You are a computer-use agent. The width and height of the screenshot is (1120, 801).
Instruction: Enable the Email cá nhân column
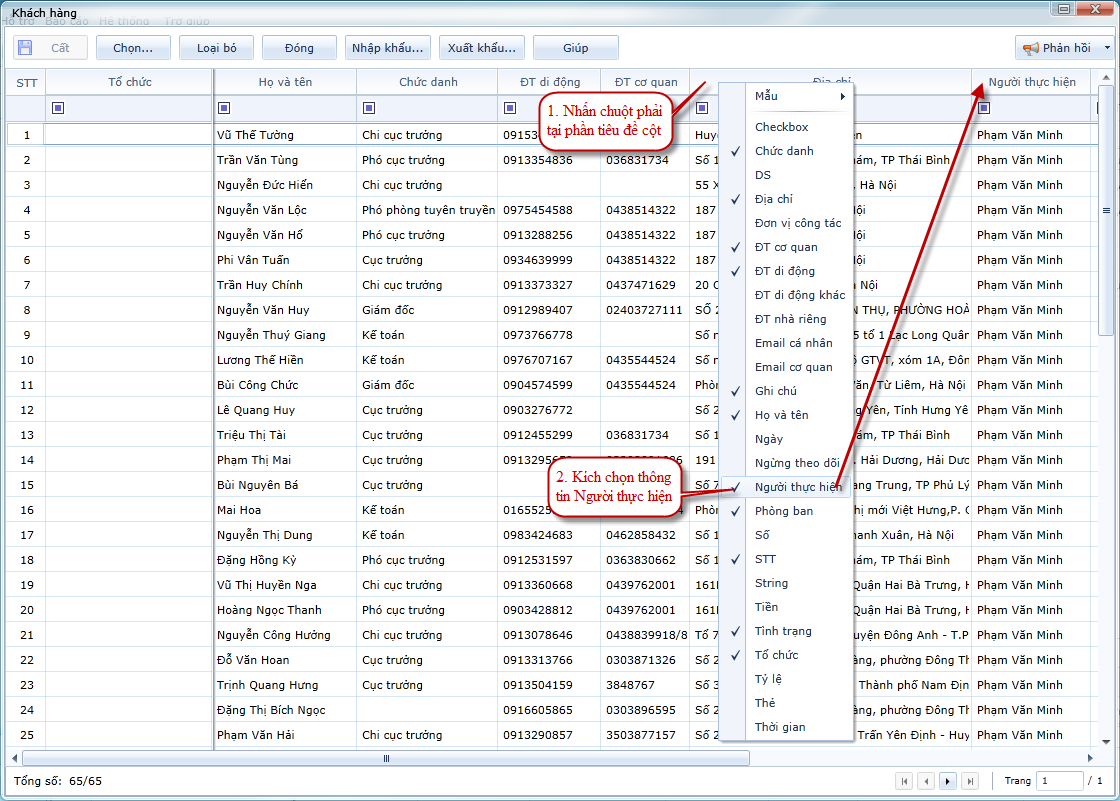coord(793,343)
